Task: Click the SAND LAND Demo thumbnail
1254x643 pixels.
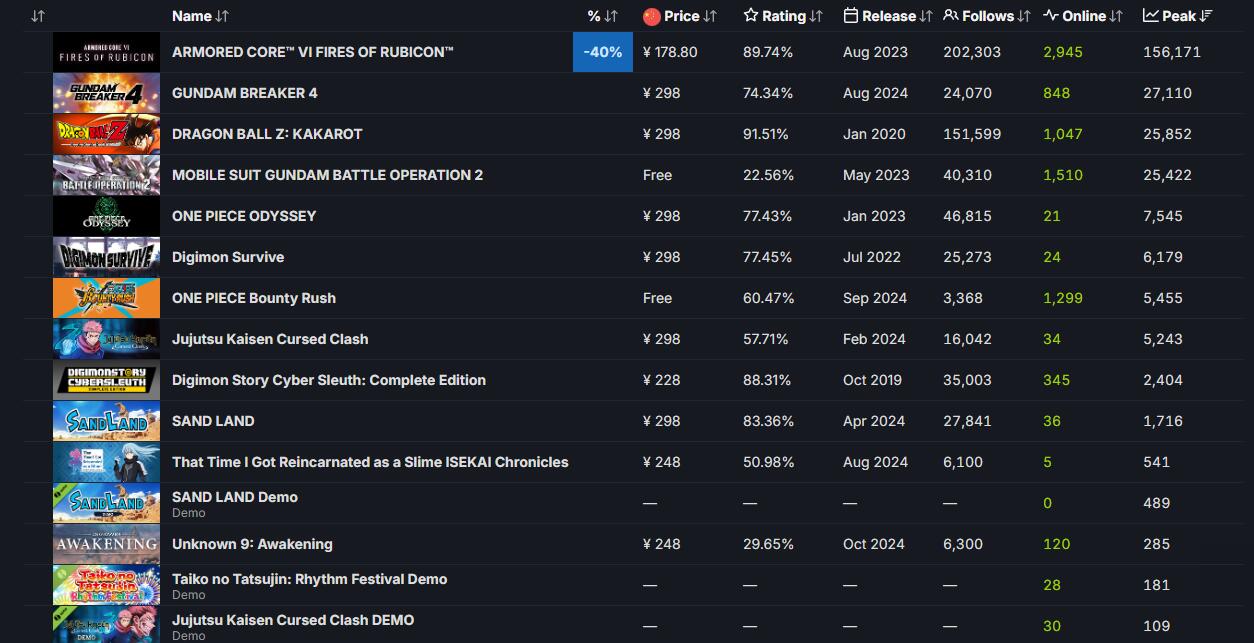Action: [106, 503]
